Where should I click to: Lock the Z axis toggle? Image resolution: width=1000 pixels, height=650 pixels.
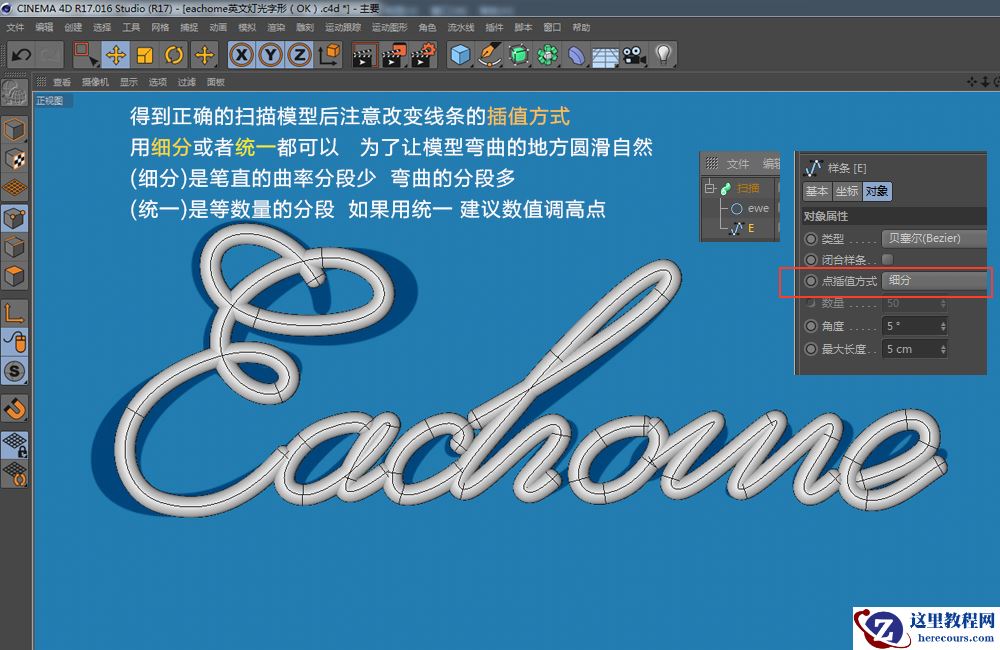point(302,55)
